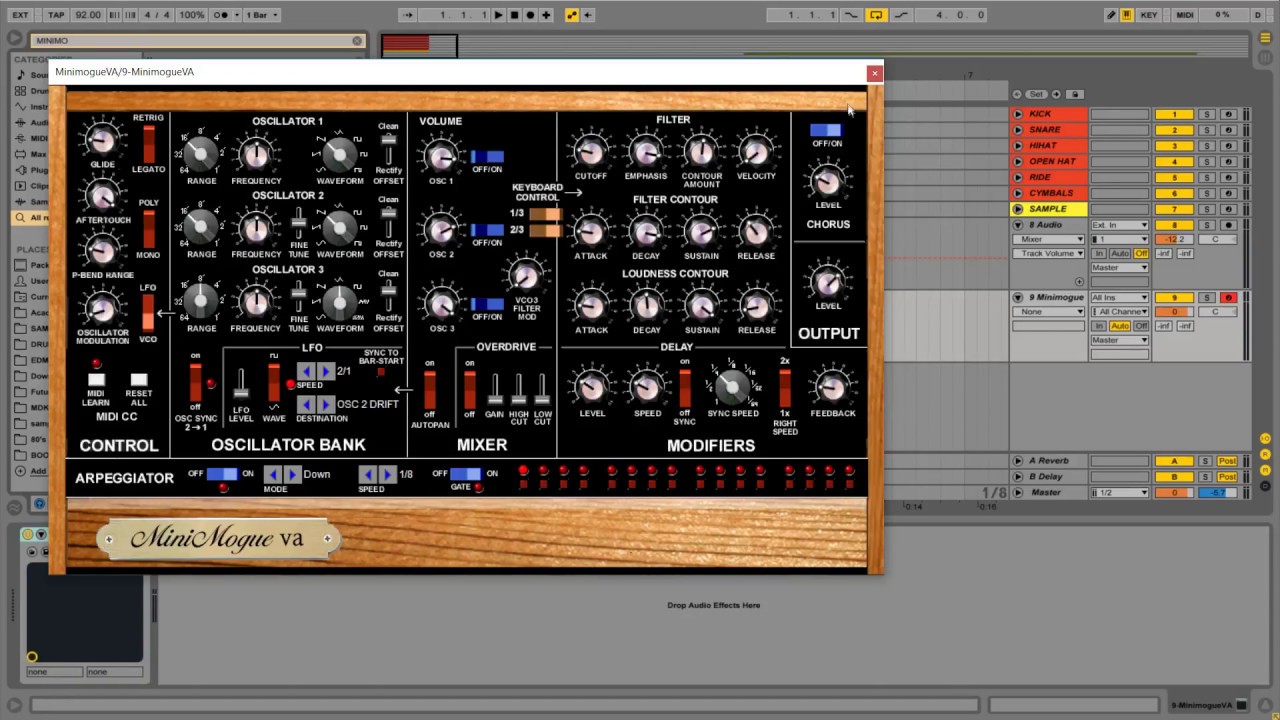Click the filter Emphasis knob
This screenshot has height=720, width=1280.
pyautogui.click(x=646, y=151)
